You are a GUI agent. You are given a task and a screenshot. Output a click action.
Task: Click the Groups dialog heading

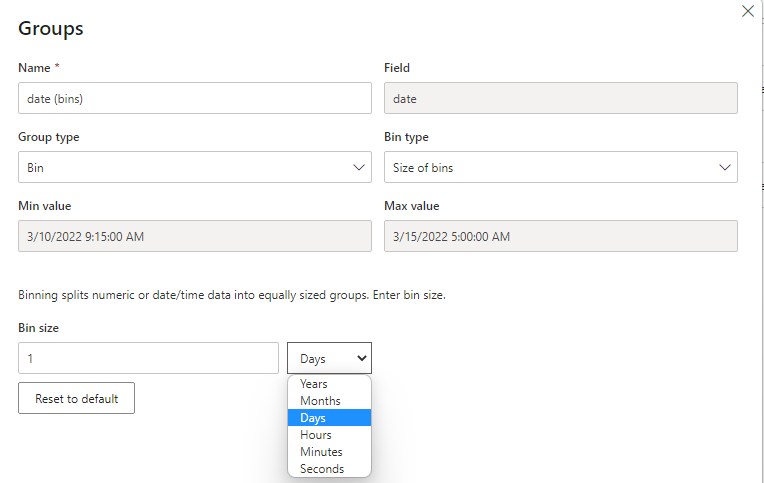[51, 28]
